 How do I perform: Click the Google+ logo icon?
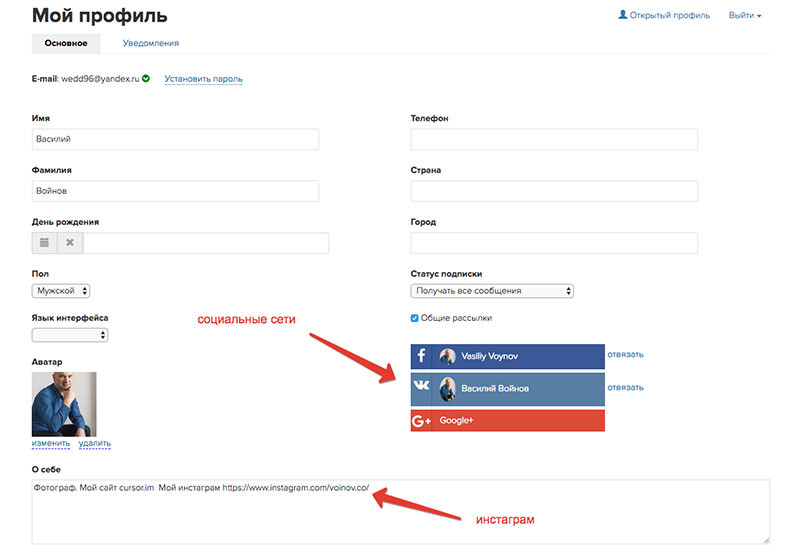(x=421, y=421)
